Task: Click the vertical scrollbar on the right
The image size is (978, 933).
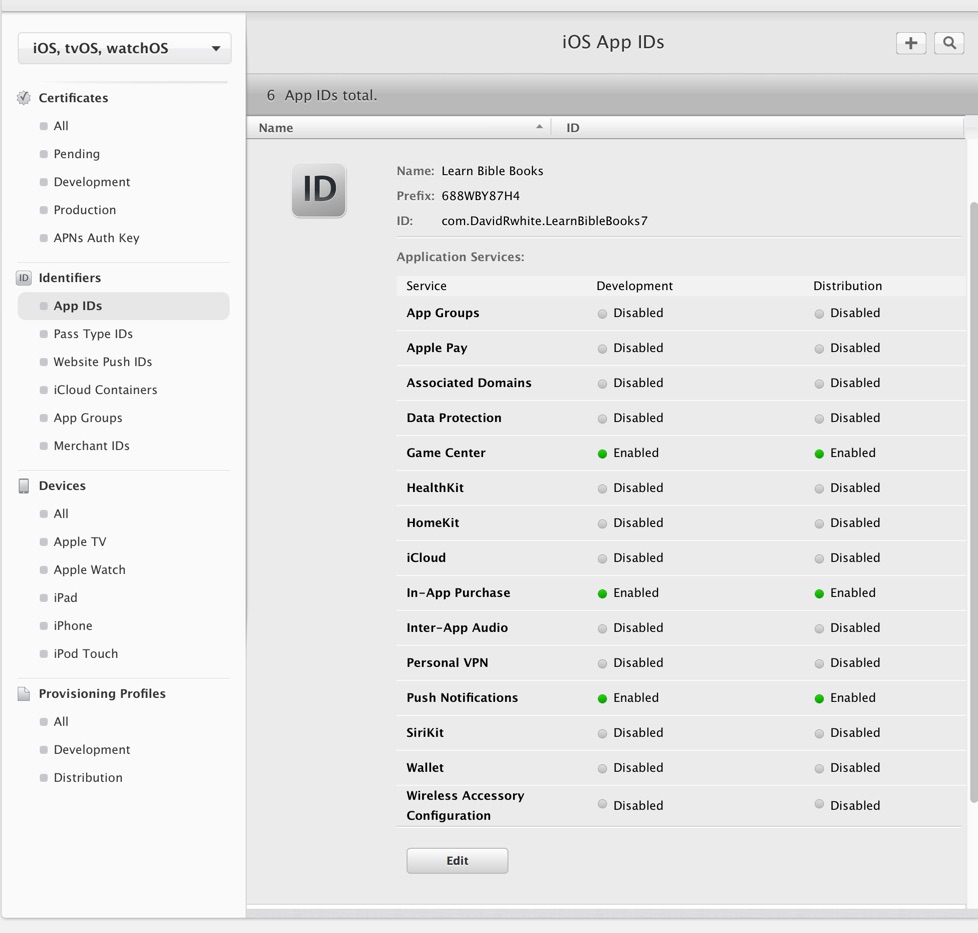Action: tap(973, 500)
